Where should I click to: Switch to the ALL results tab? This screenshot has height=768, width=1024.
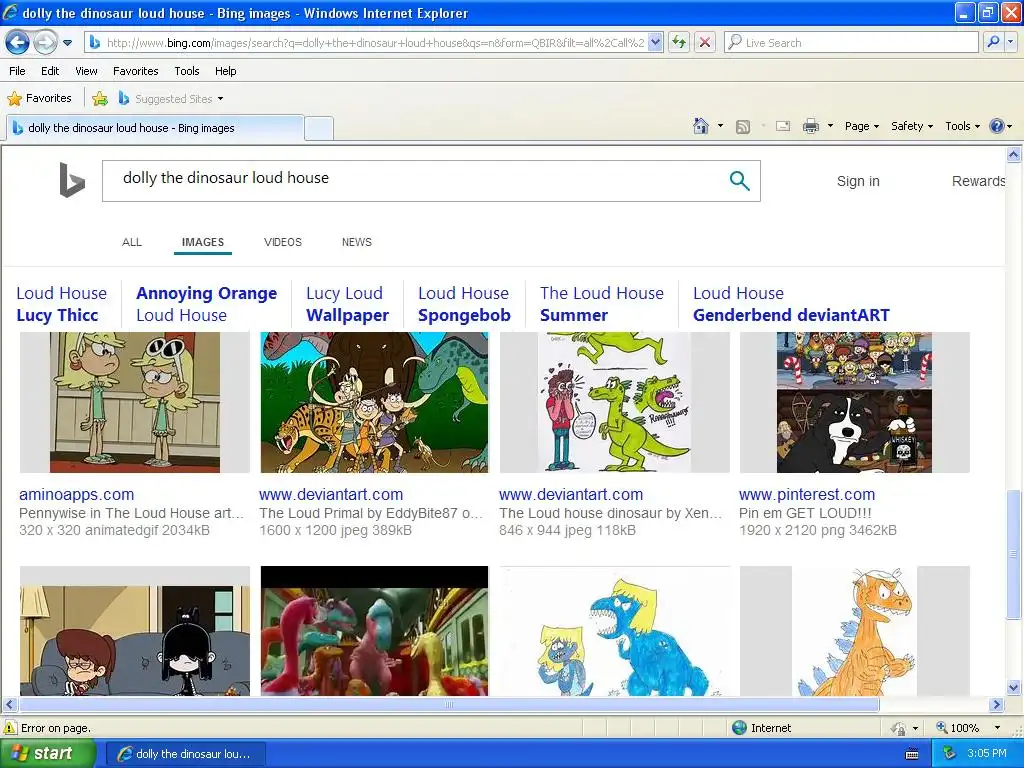tap(132, 242)
